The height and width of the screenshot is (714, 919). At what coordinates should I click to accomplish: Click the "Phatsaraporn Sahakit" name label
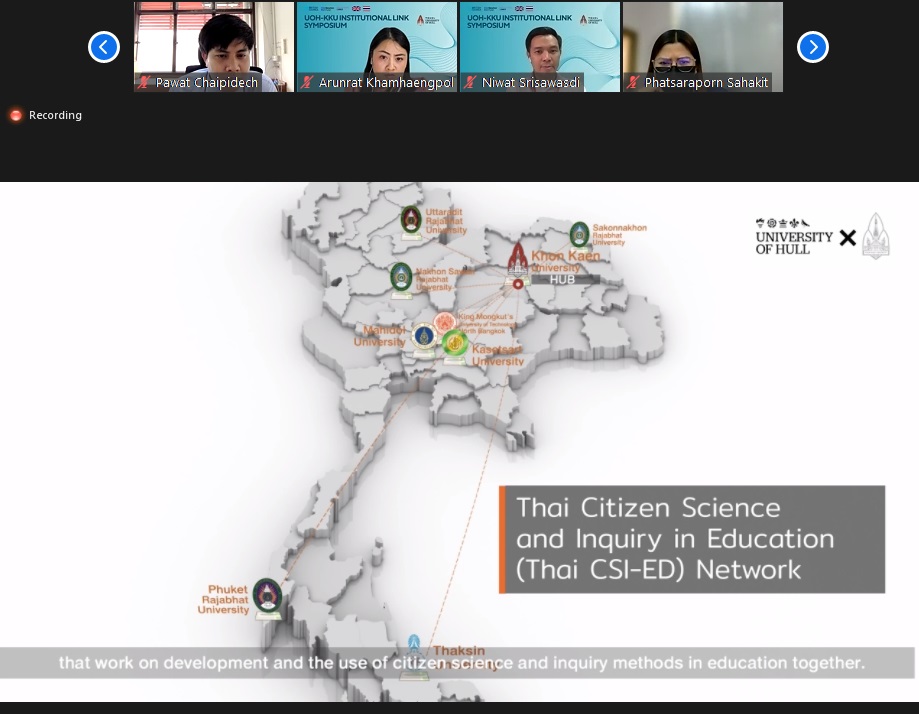(x=706, y=83)
